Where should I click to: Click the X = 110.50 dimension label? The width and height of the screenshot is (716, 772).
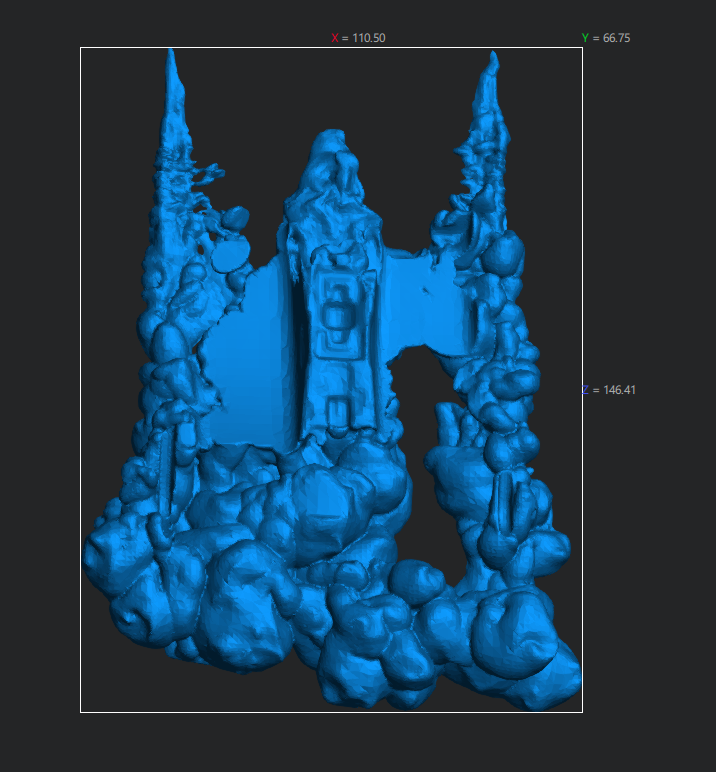pyautogui.click(x=358, y=38)
